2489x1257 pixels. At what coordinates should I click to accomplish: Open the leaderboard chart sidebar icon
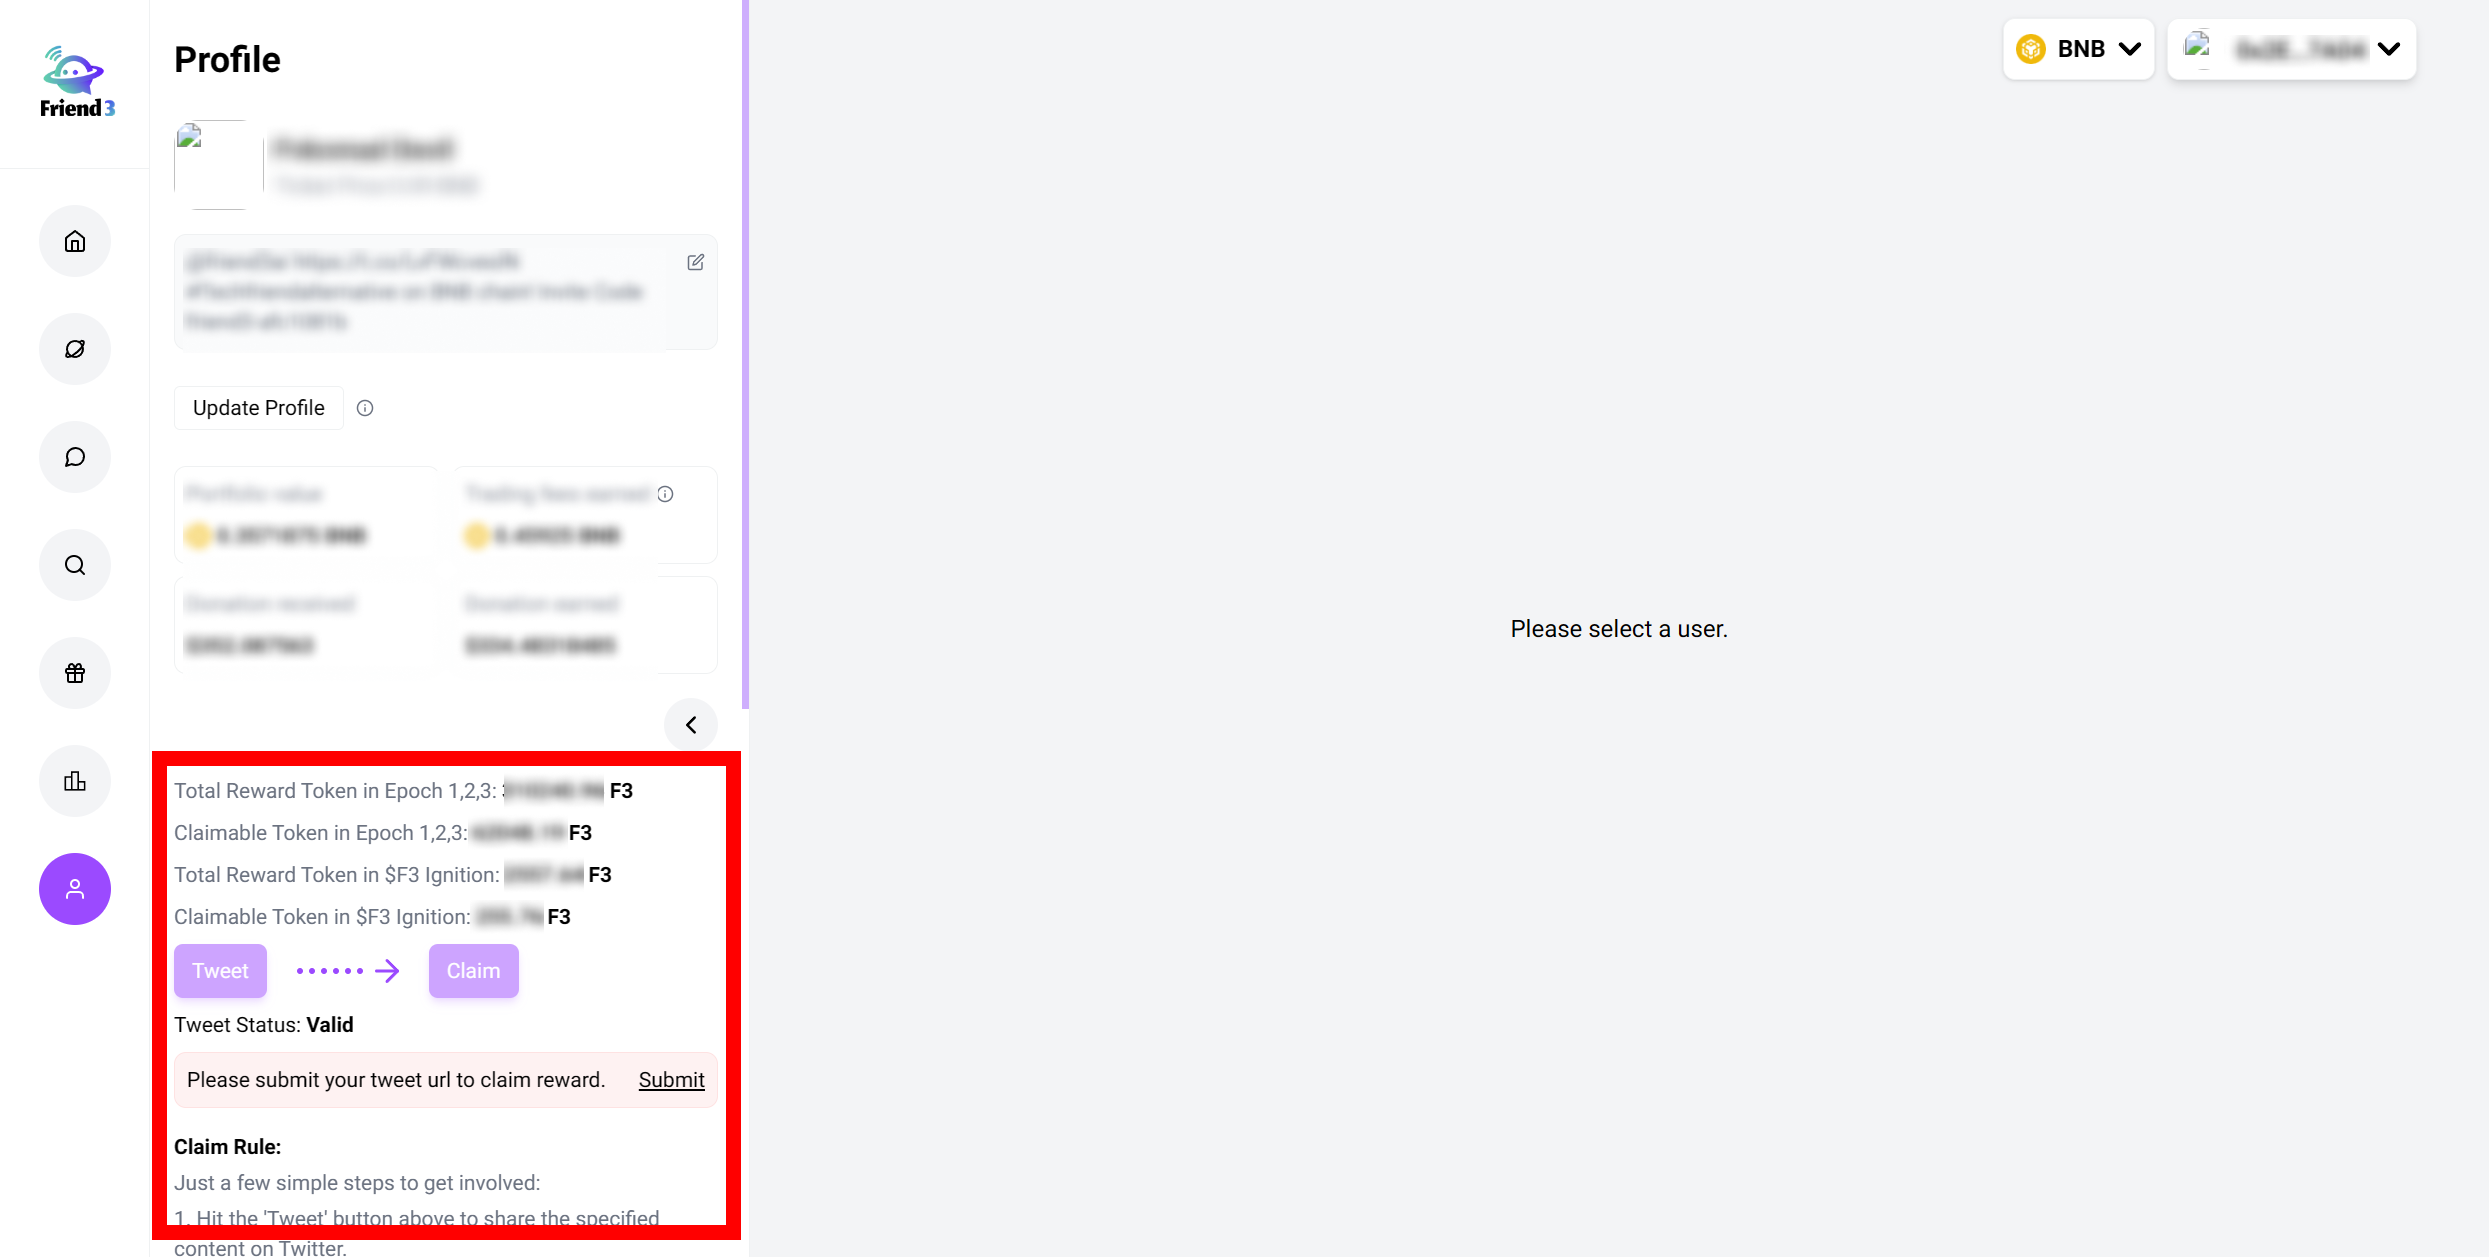click(x=75, y=781)
